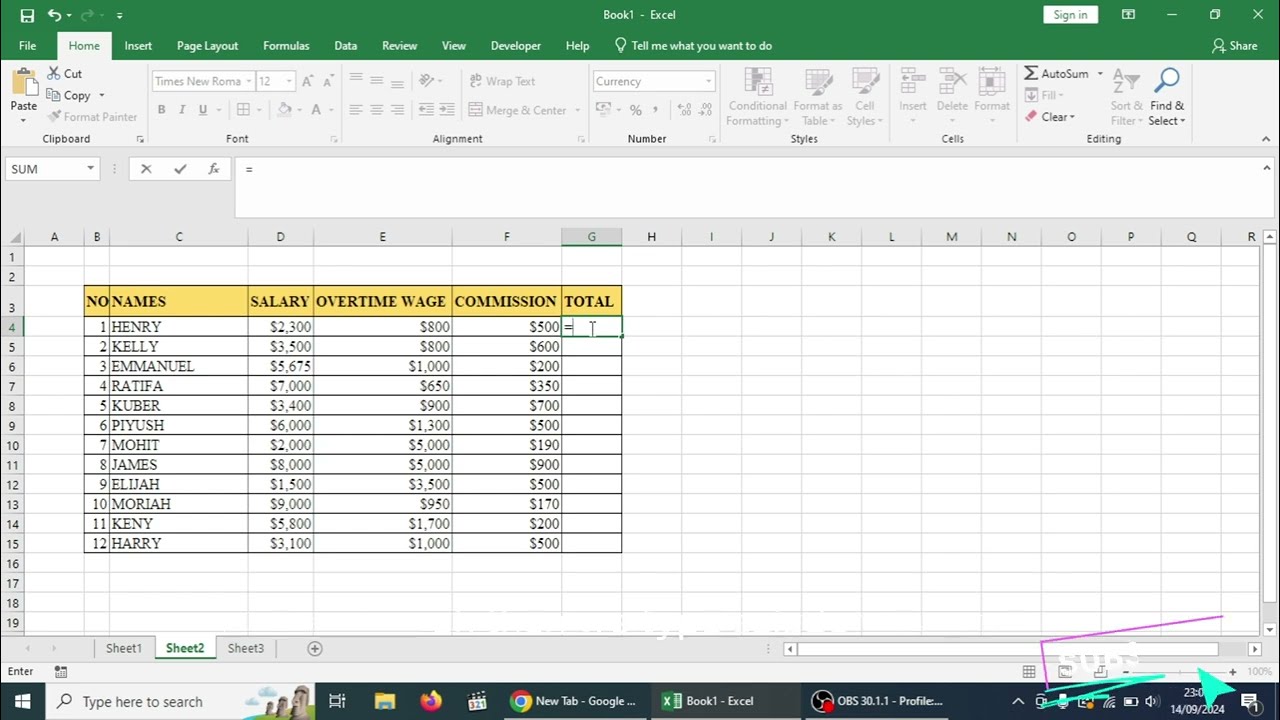This screenshot has width=1280, height=720.
Task: Click the Font Color A icon
Action: point(316,110)
